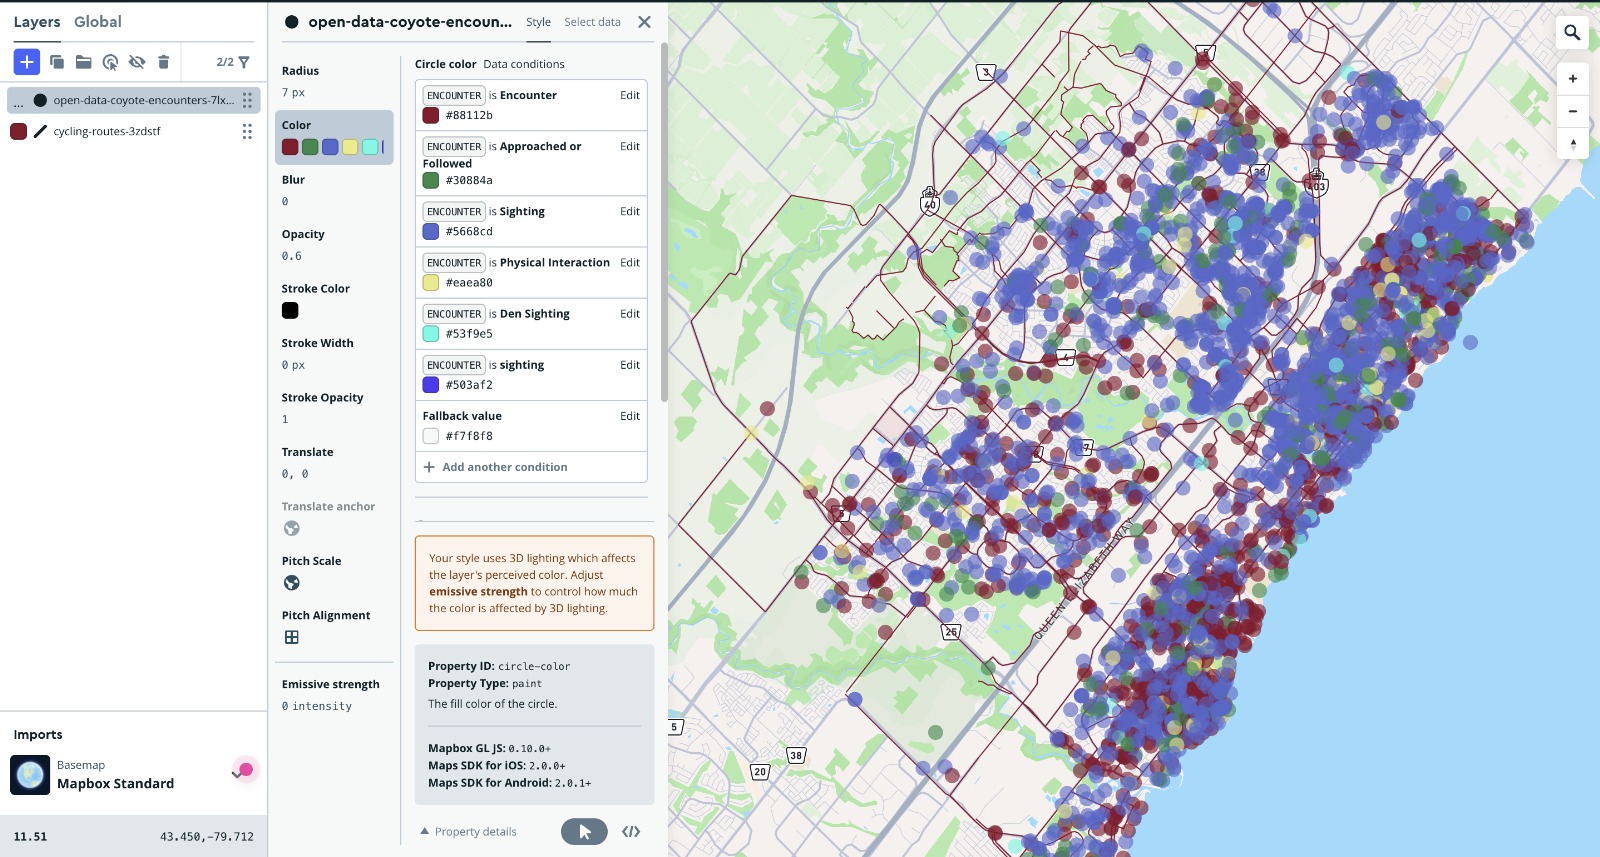Image resolution: width=1600 pixels, height=857 pixels.
Task: Toggle the Pitch Alignment grid option
Action: click(x=292, y=637)
